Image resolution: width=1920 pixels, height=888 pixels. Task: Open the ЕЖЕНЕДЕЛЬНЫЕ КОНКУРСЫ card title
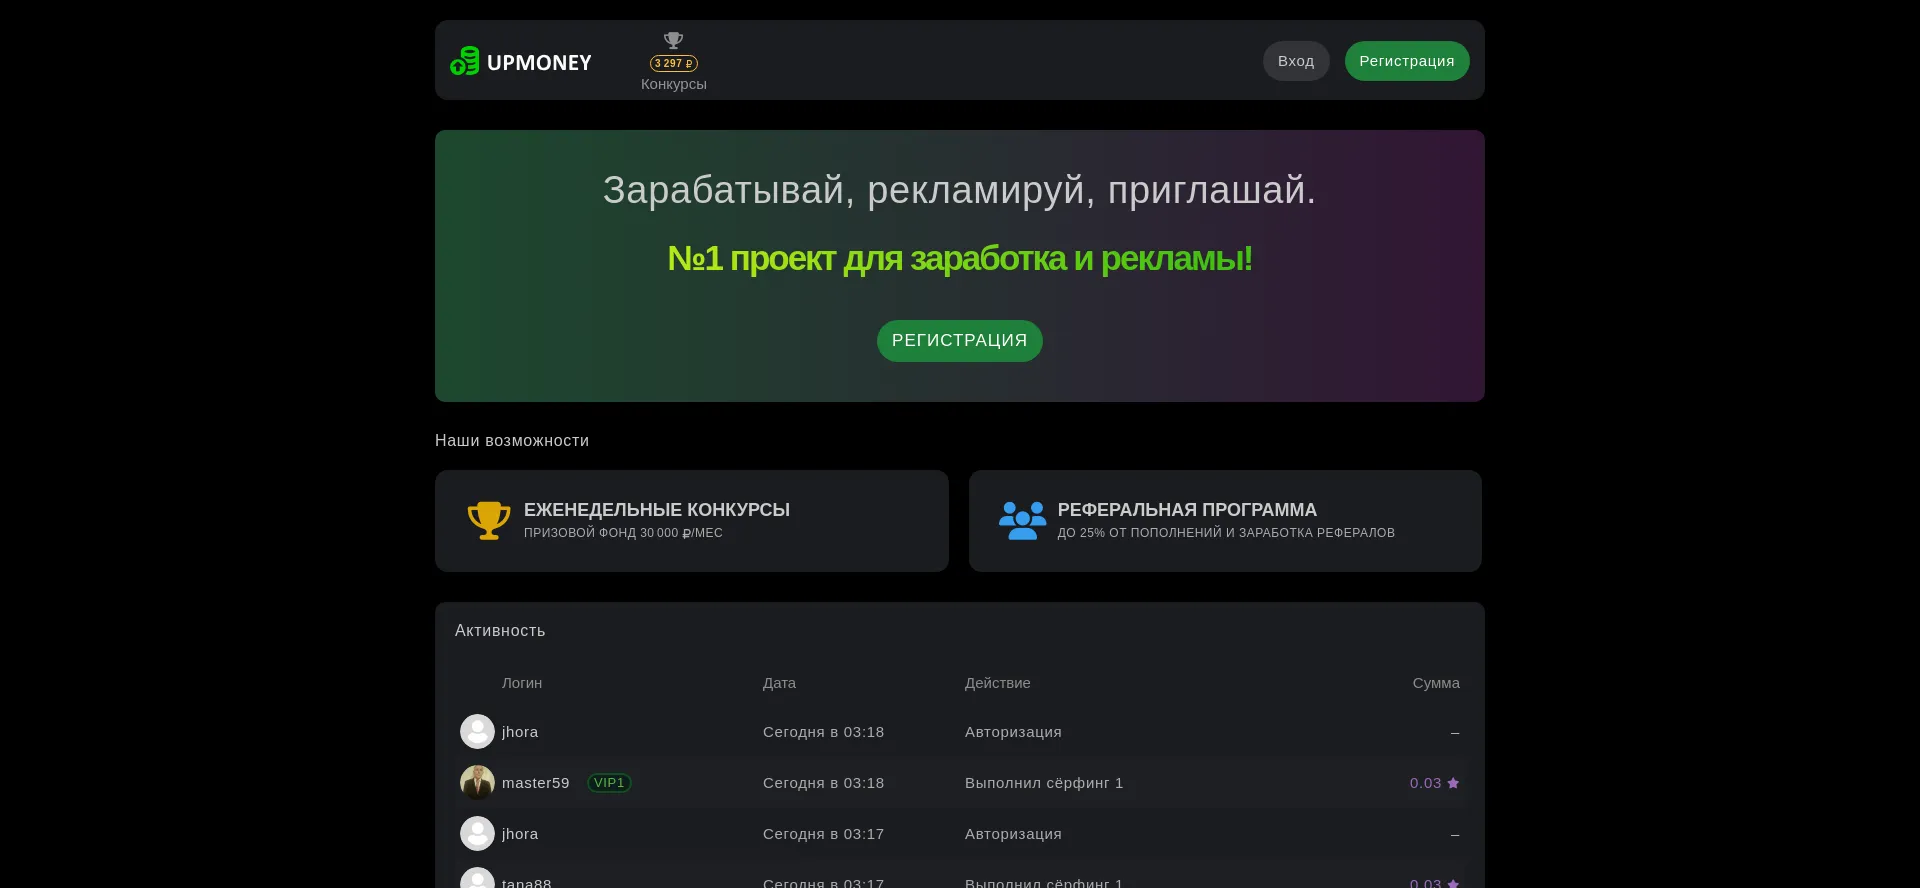pyautogui.click(x=657, y=510)
